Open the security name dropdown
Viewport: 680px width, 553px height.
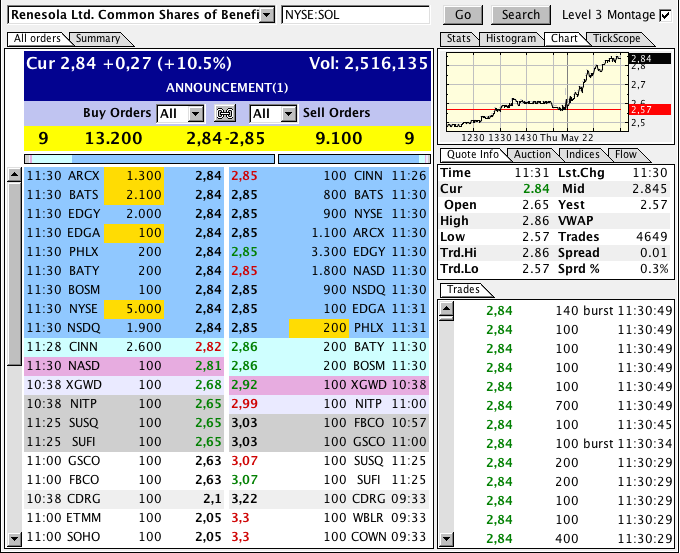[268, 15]
